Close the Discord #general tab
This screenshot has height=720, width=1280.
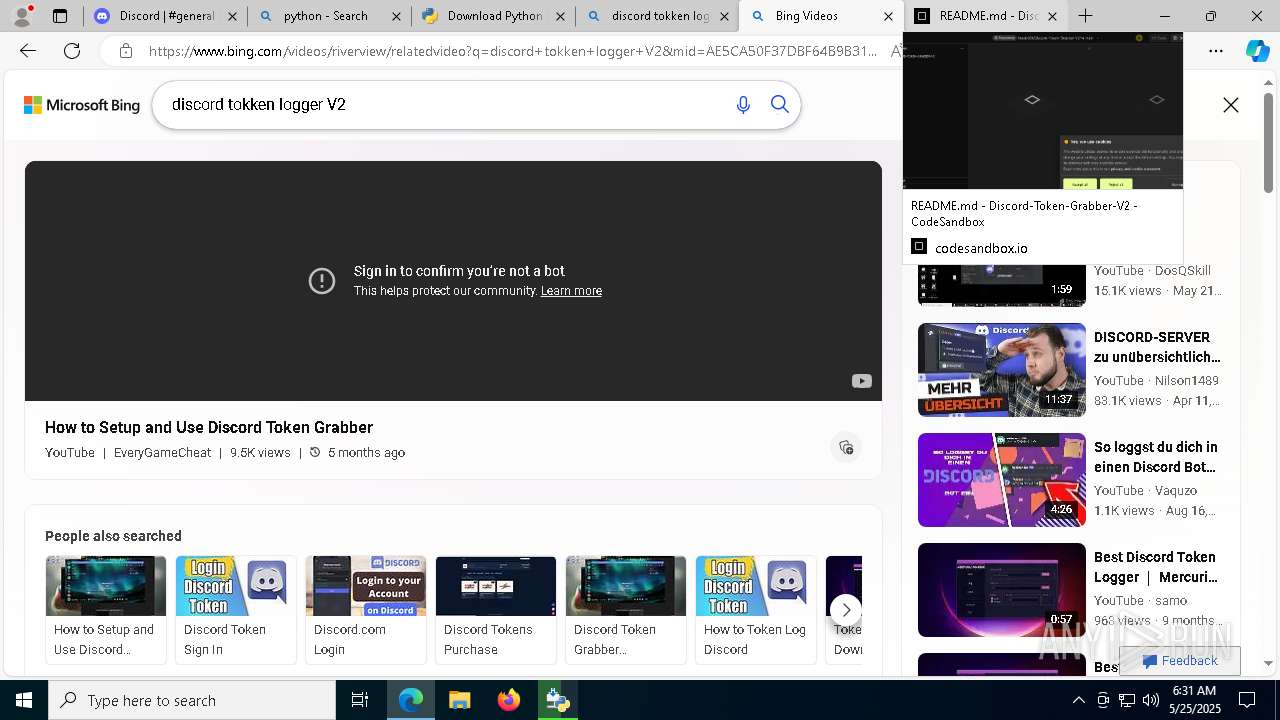point(232,16)
